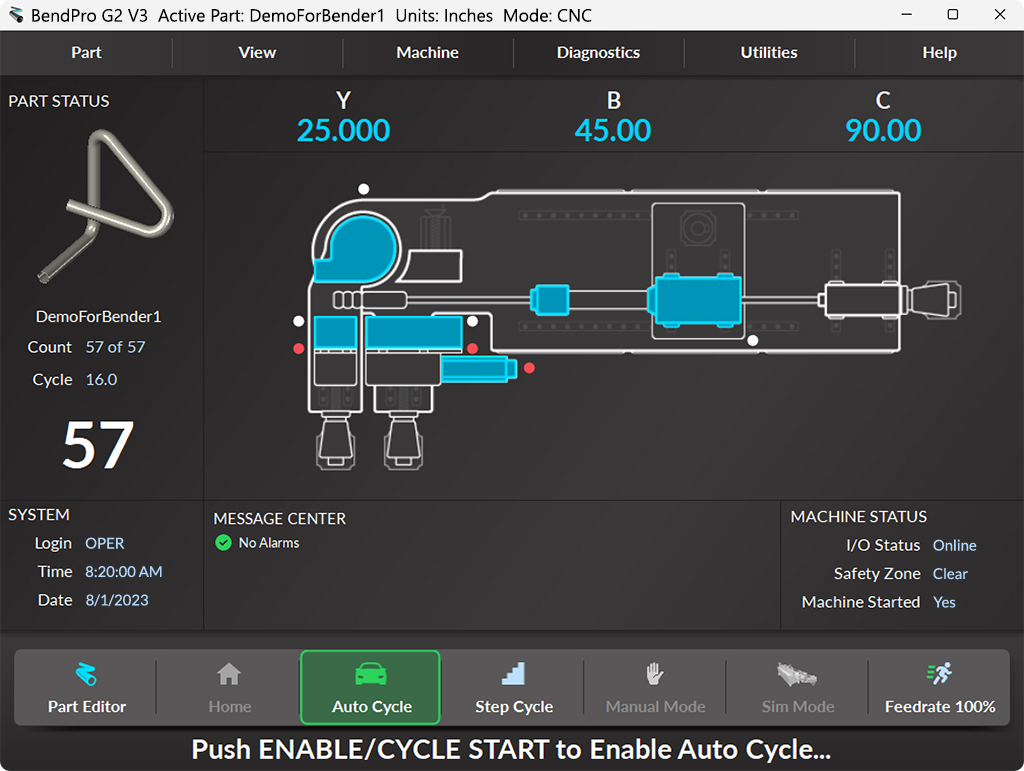Open the View menu
Viewport: 1024px width, 771px height.
click(x=257, y=53)
